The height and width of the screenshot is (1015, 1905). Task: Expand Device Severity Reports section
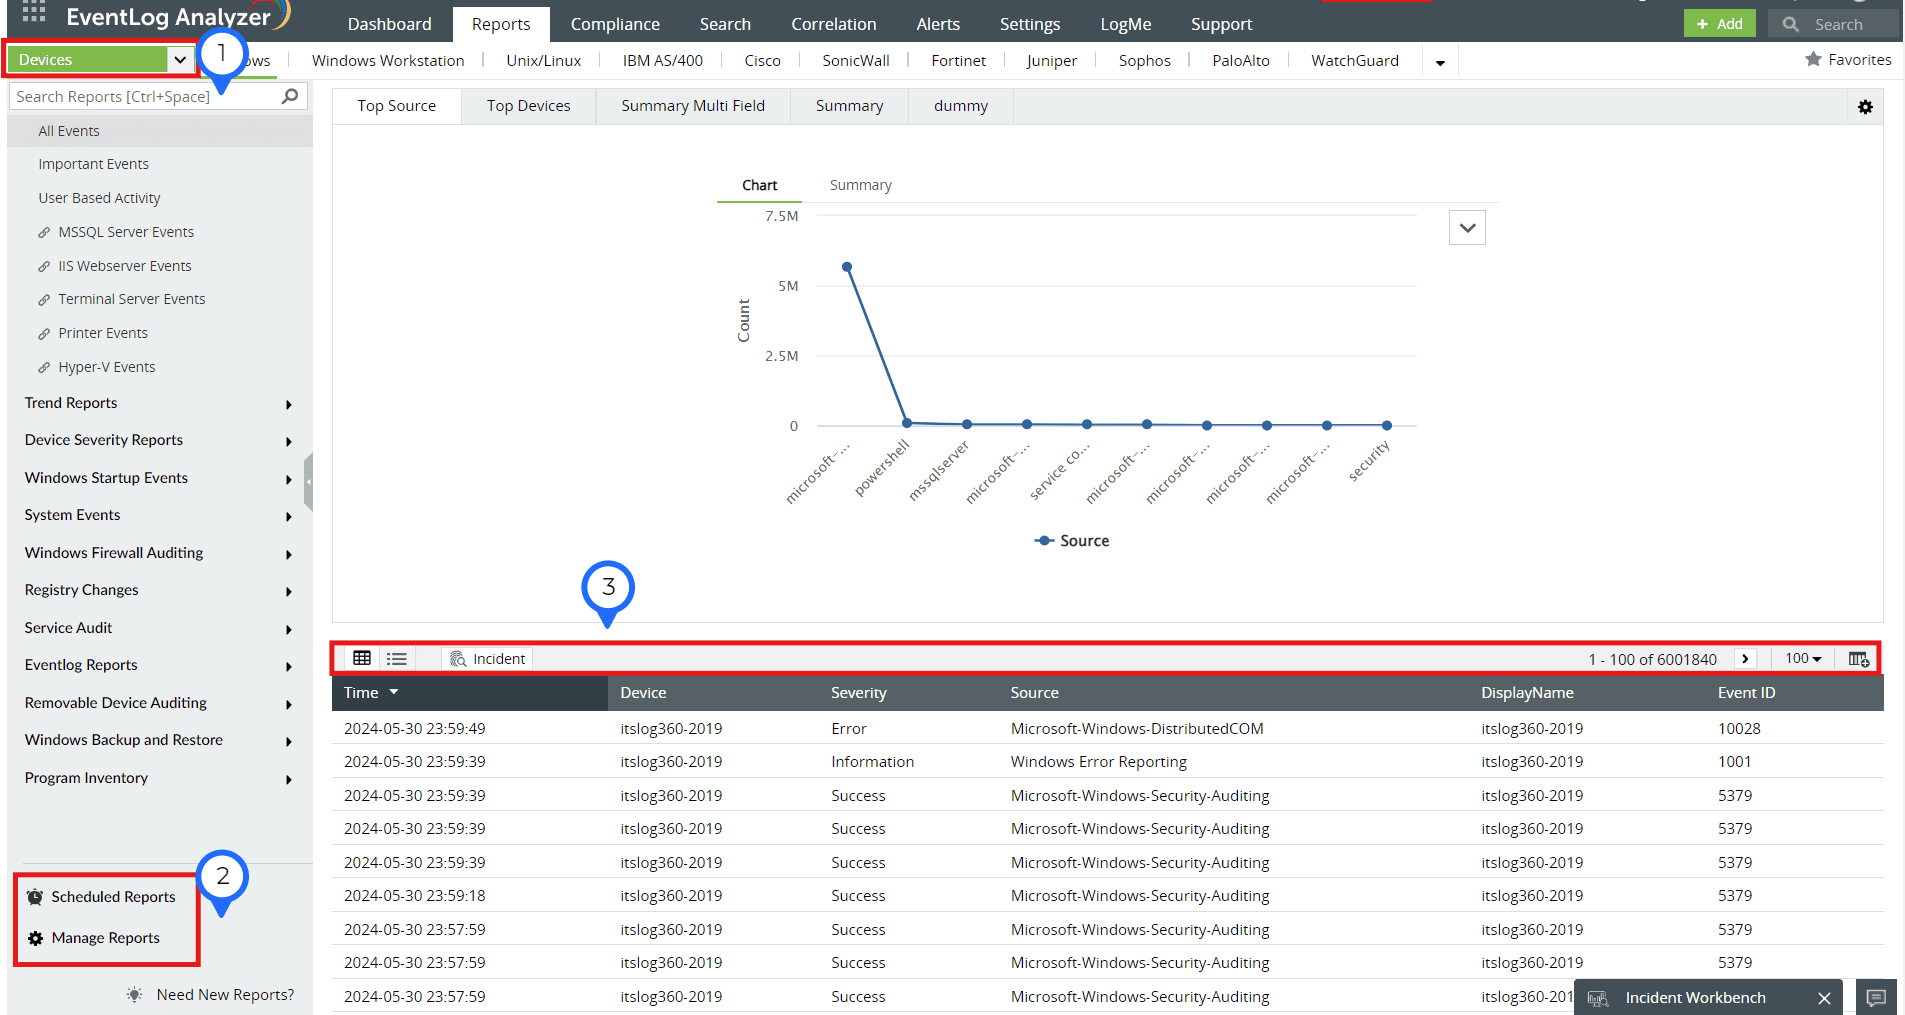288,442
